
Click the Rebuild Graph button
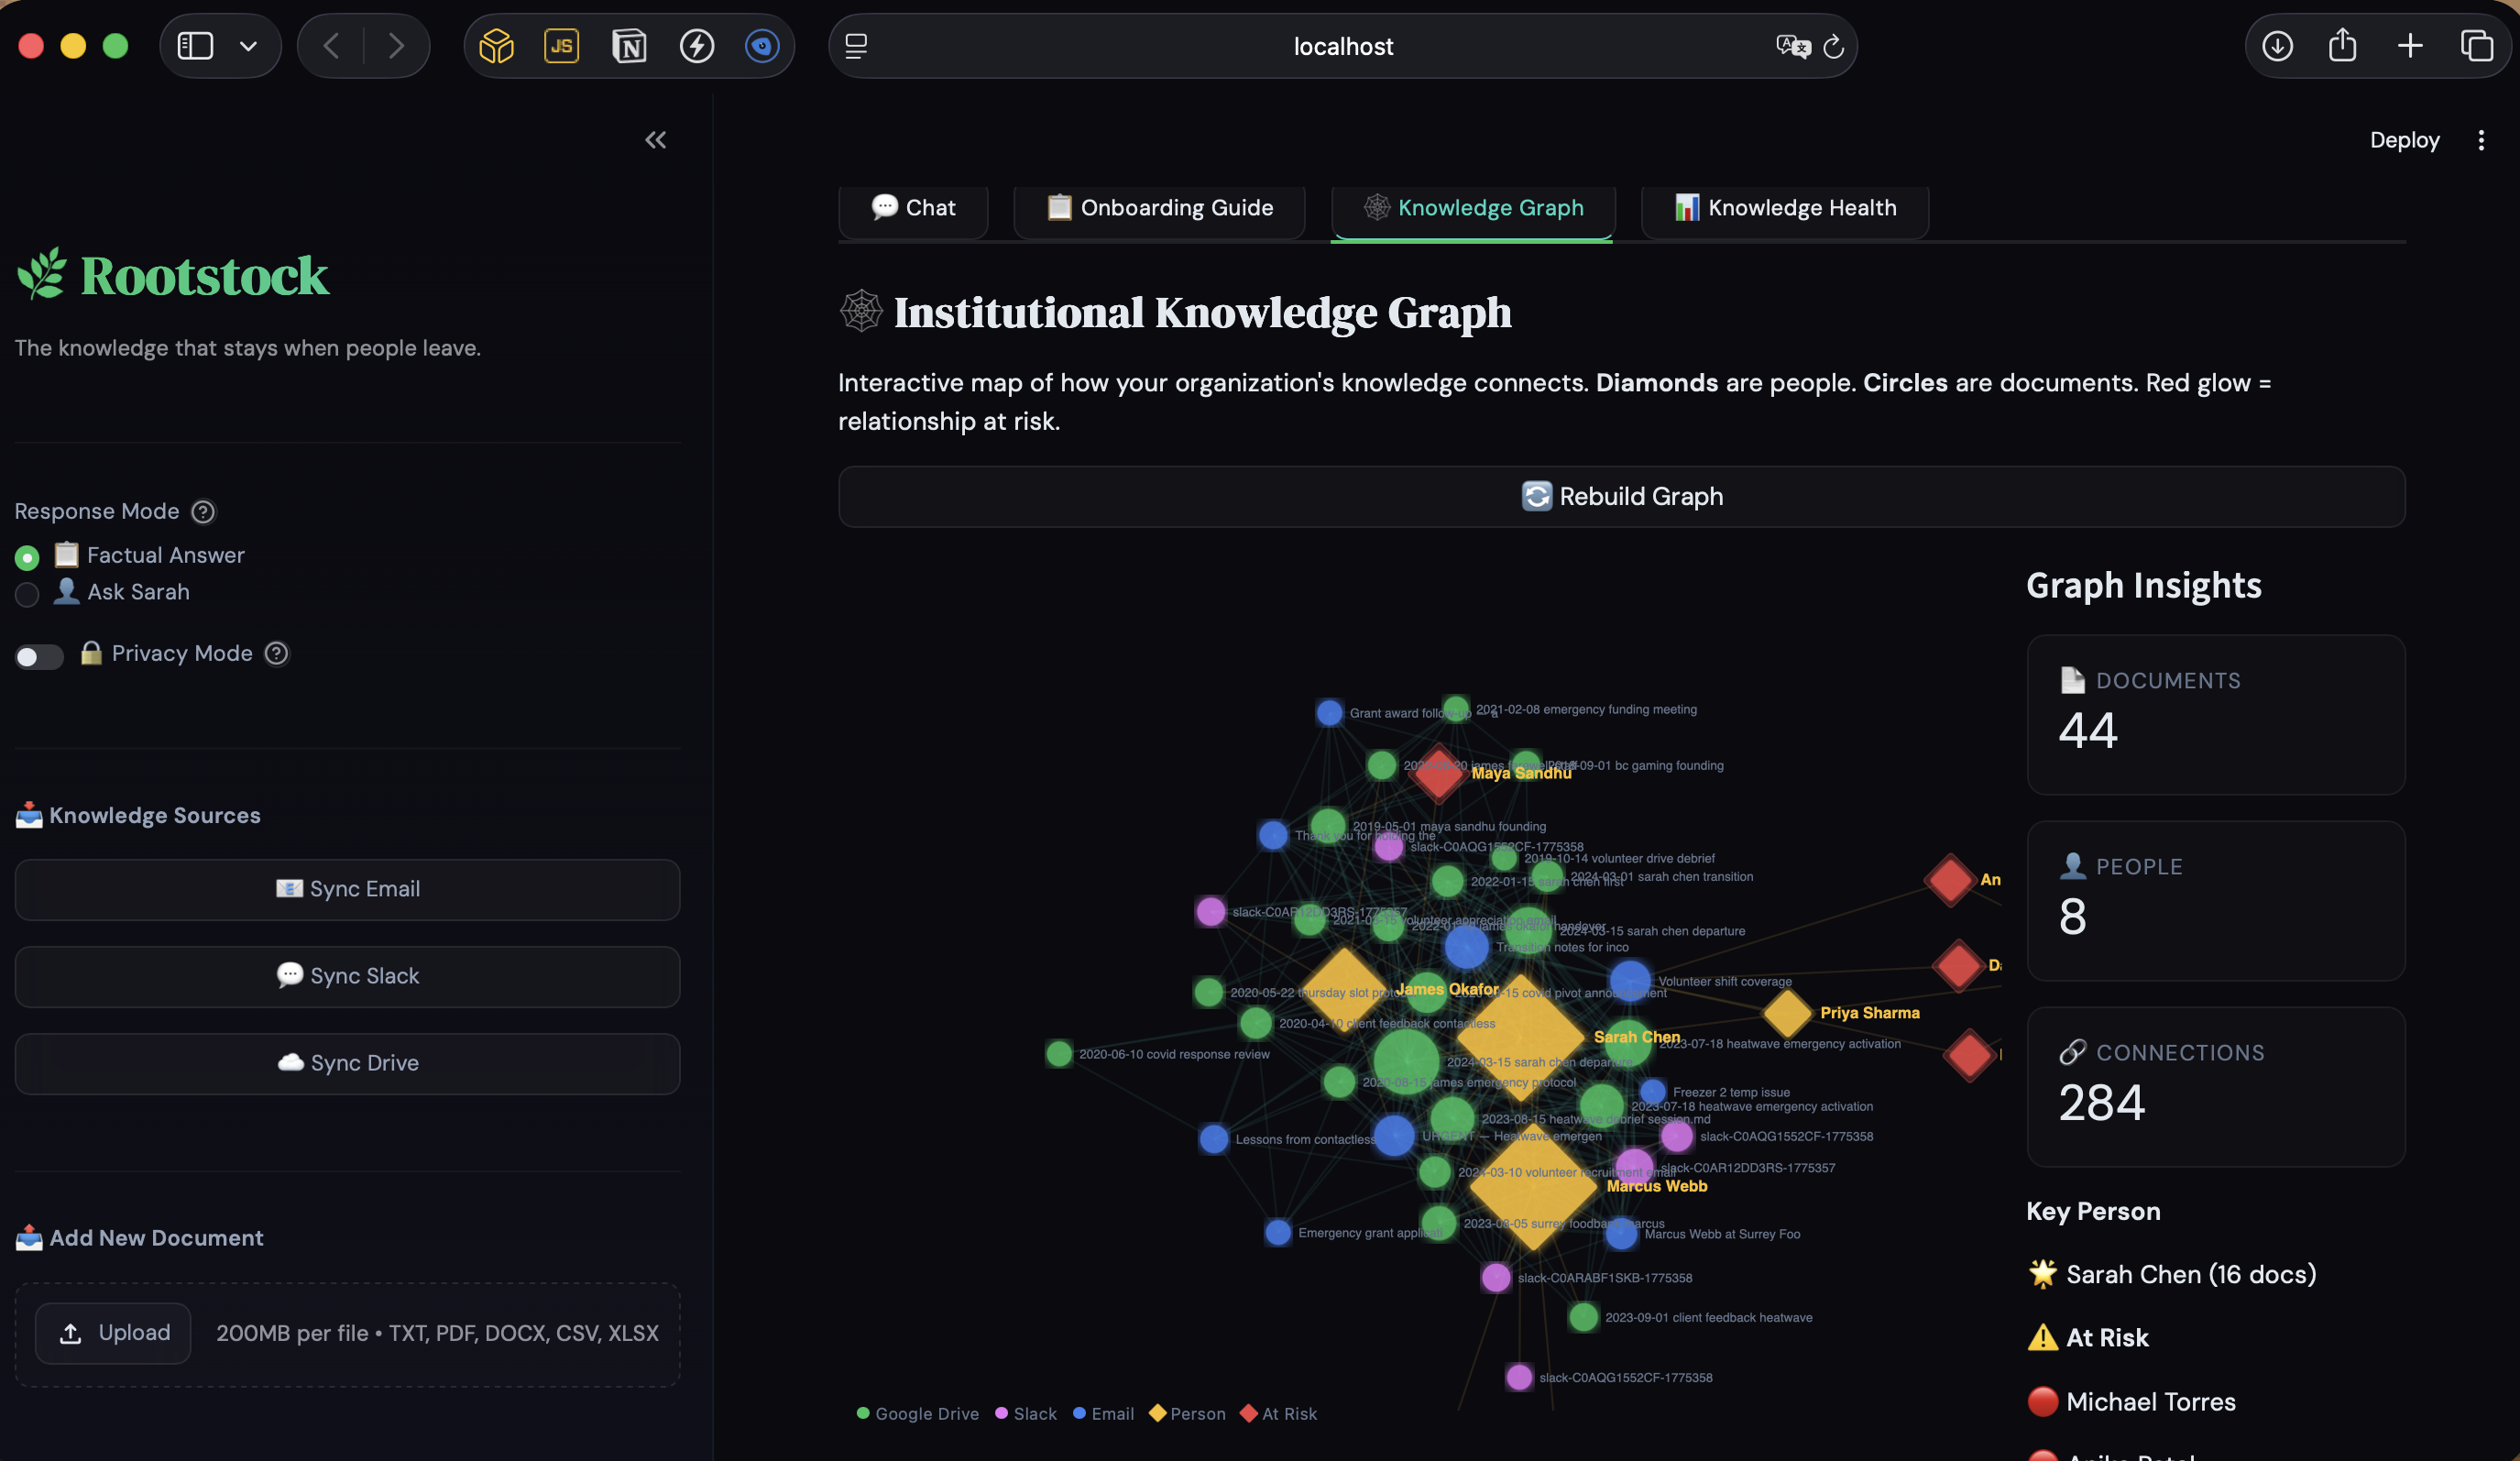(1621, 497)
